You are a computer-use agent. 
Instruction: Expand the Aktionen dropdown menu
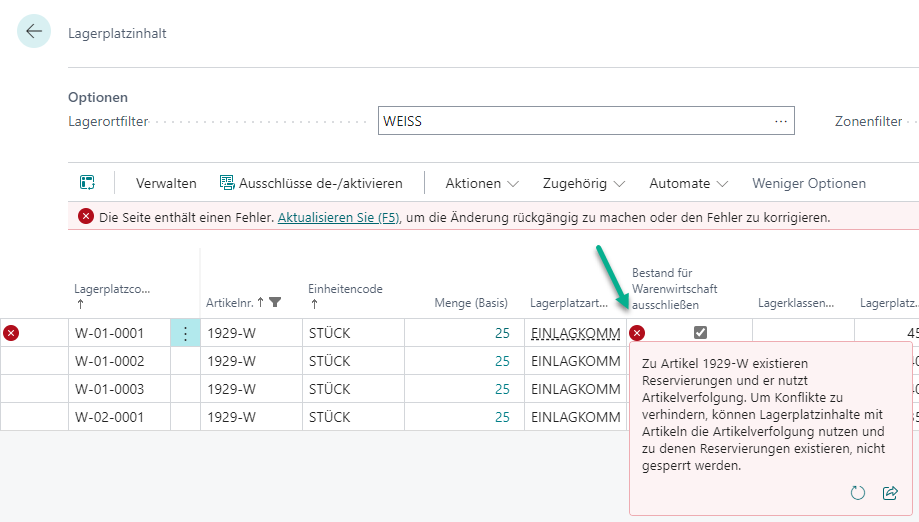pyautogui.click(x=482, y=183)
